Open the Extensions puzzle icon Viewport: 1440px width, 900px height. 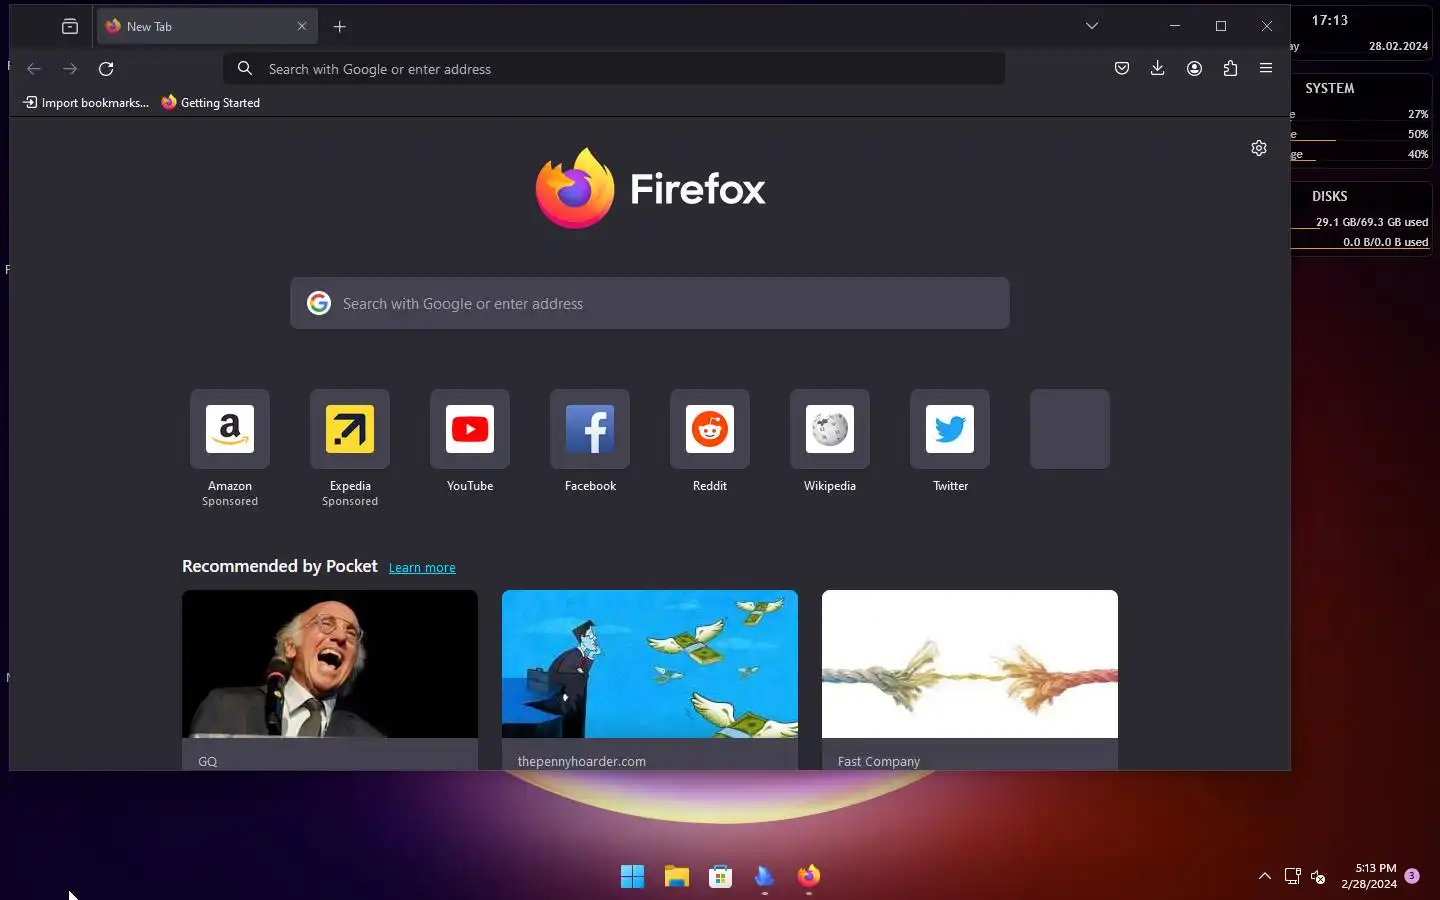(x=1230, y=69)
